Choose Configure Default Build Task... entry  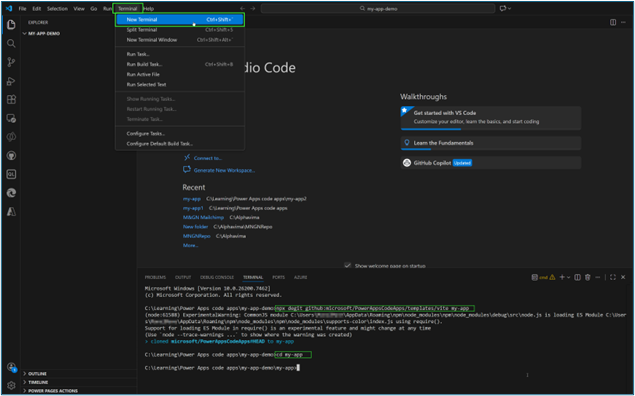(180, 143)
